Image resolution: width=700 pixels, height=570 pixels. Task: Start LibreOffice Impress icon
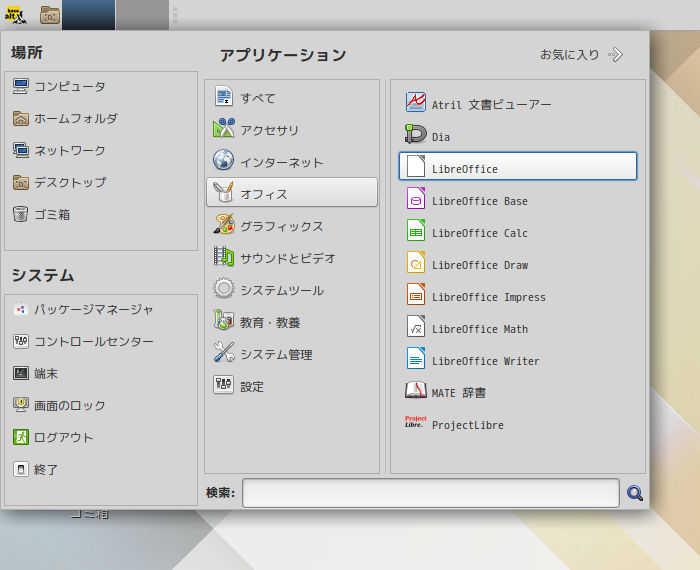pos(416,295)
